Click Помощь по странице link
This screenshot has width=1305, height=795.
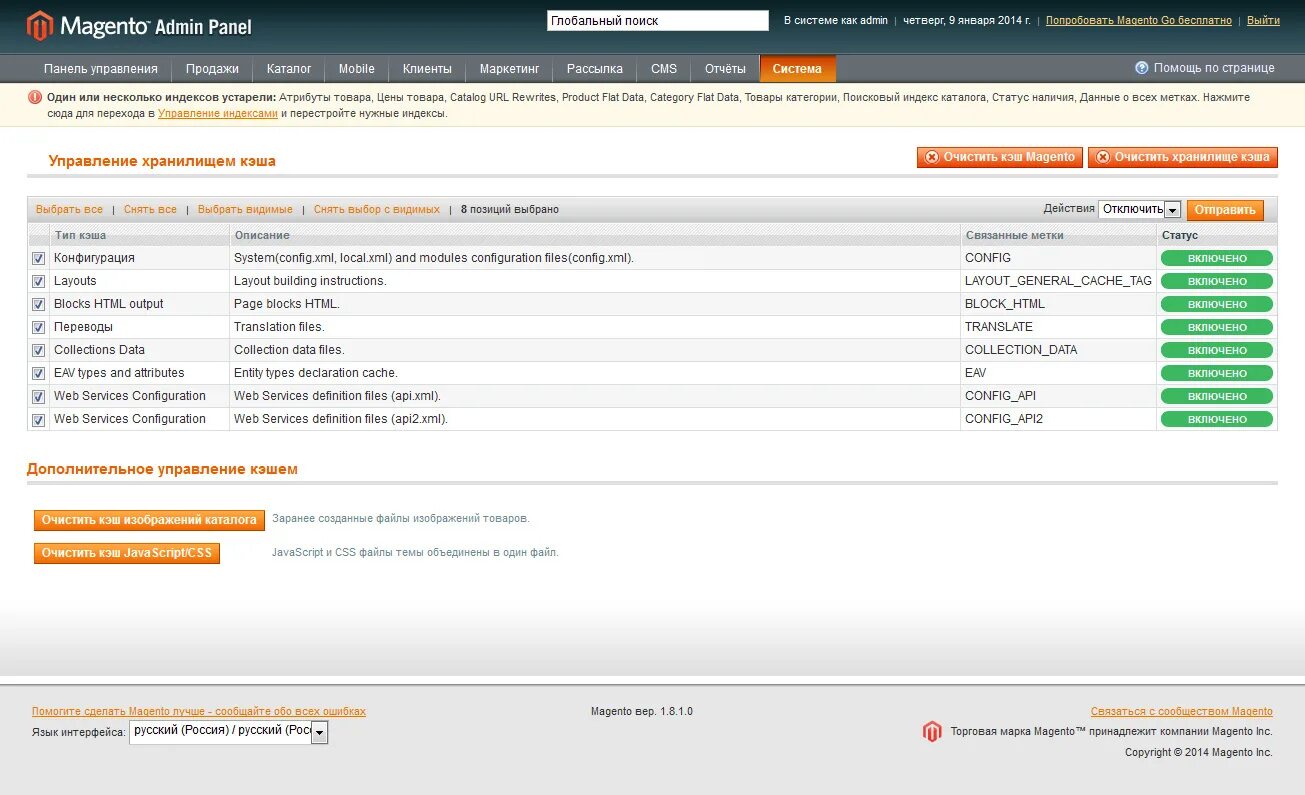tap(1214, 68)
